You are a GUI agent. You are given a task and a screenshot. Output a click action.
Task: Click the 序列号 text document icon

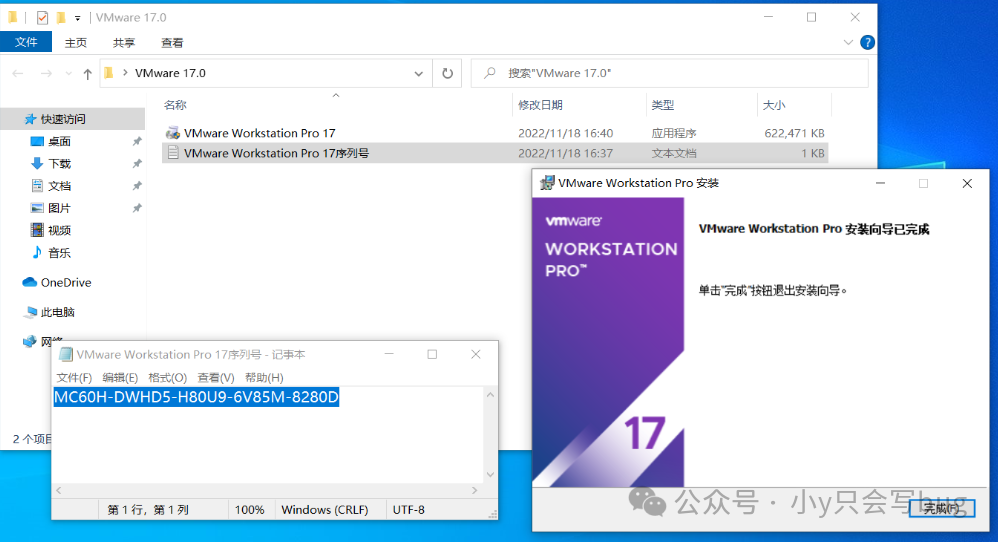[172, 153]
